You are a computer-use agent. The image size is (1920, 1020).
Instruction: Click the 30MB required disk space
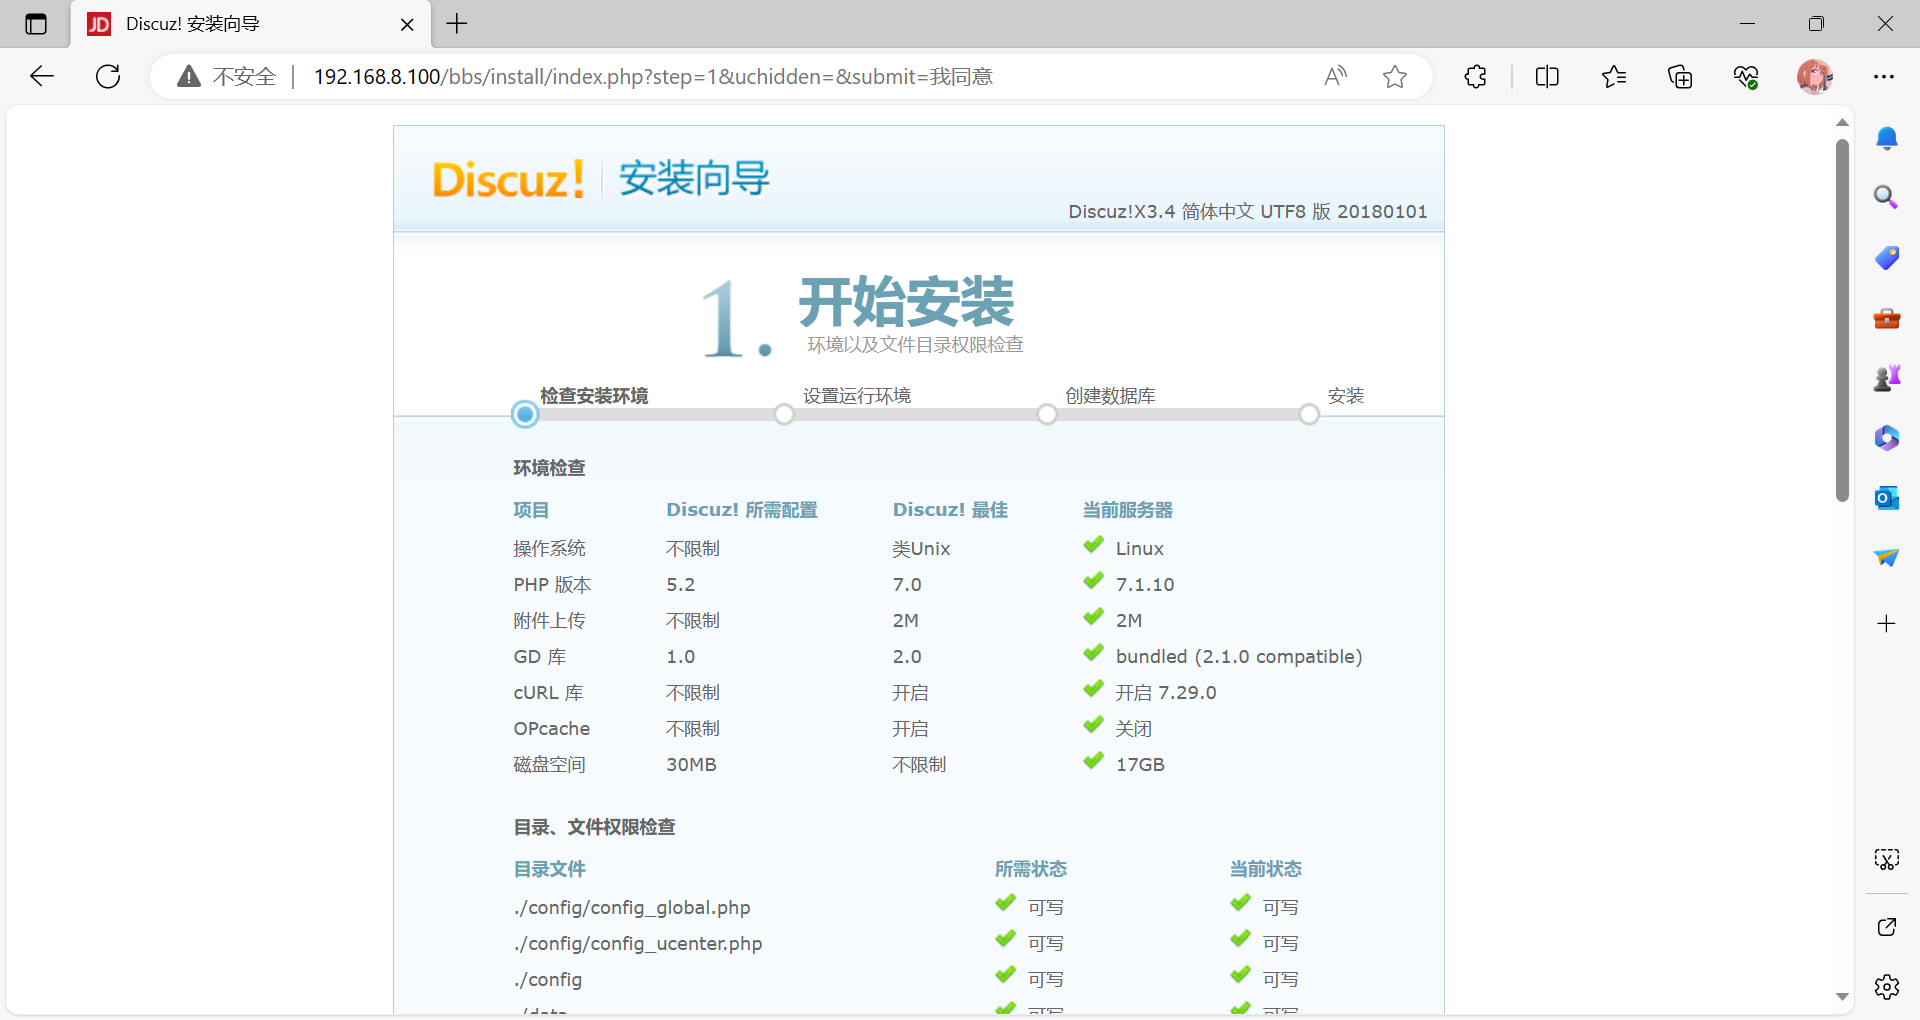pyautogui.click(x=691, y=765)
